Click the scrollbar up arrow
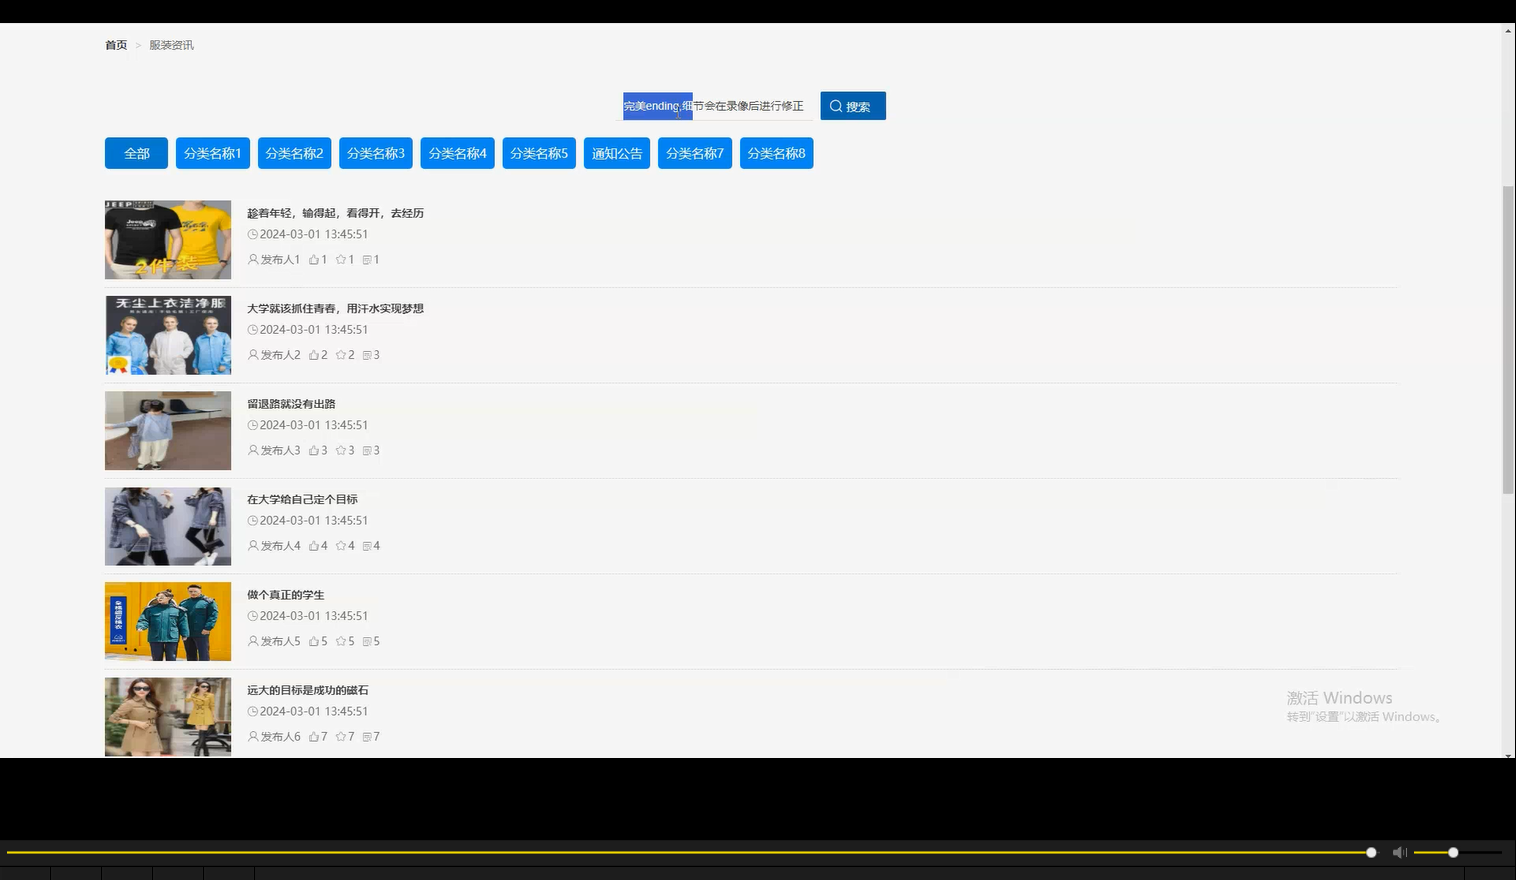This screenshot has height=880, width=1516. pyautogui.click(x=1508, y=31)
